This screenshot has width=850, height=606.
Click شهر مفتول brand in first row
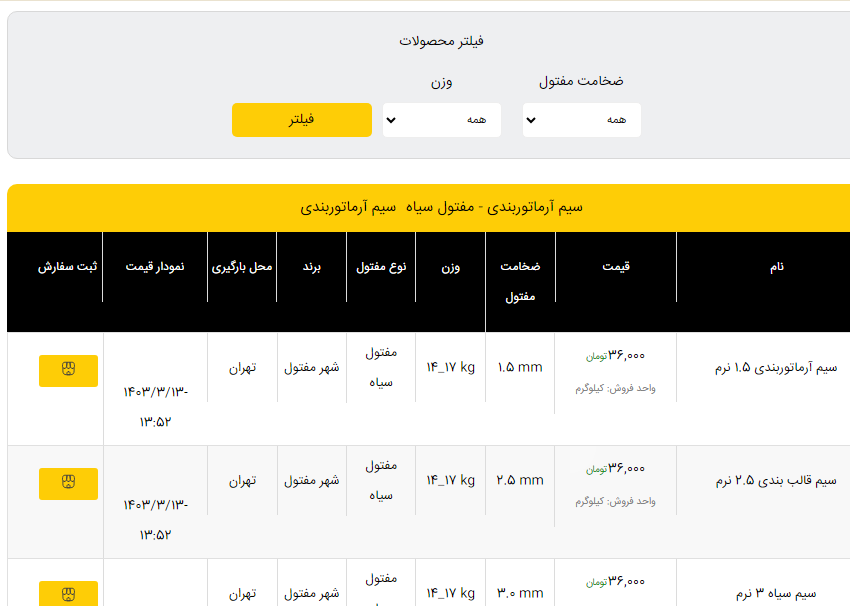pos(312,367)
